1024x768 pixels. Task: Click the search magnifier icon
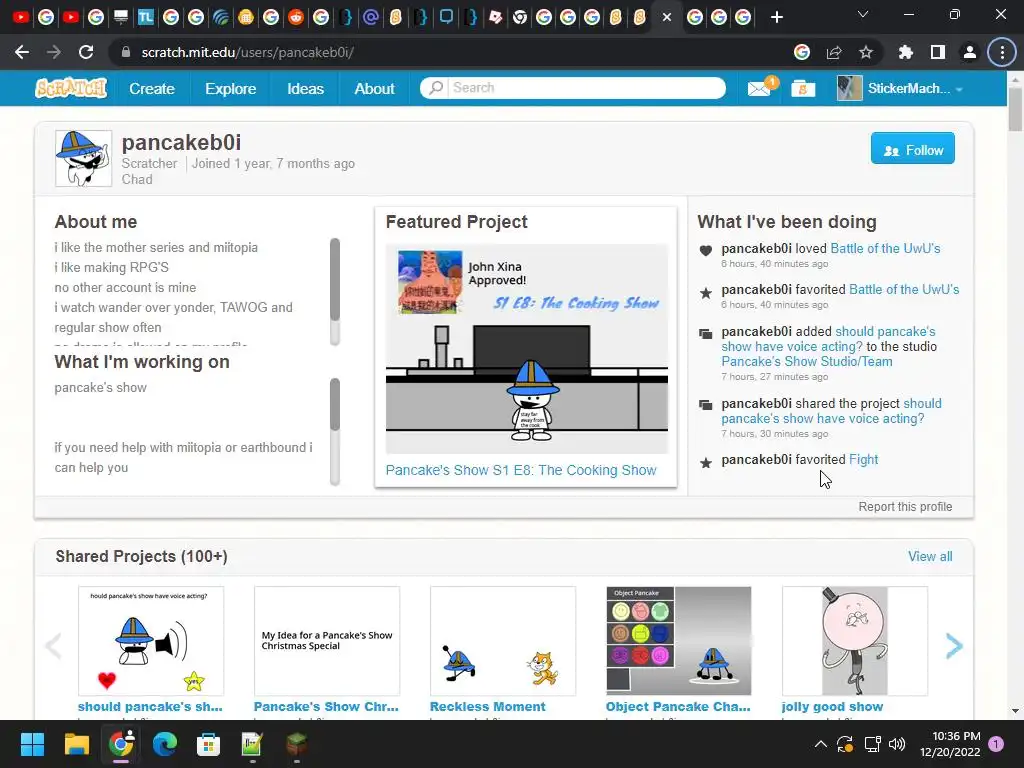pos(436,88)
